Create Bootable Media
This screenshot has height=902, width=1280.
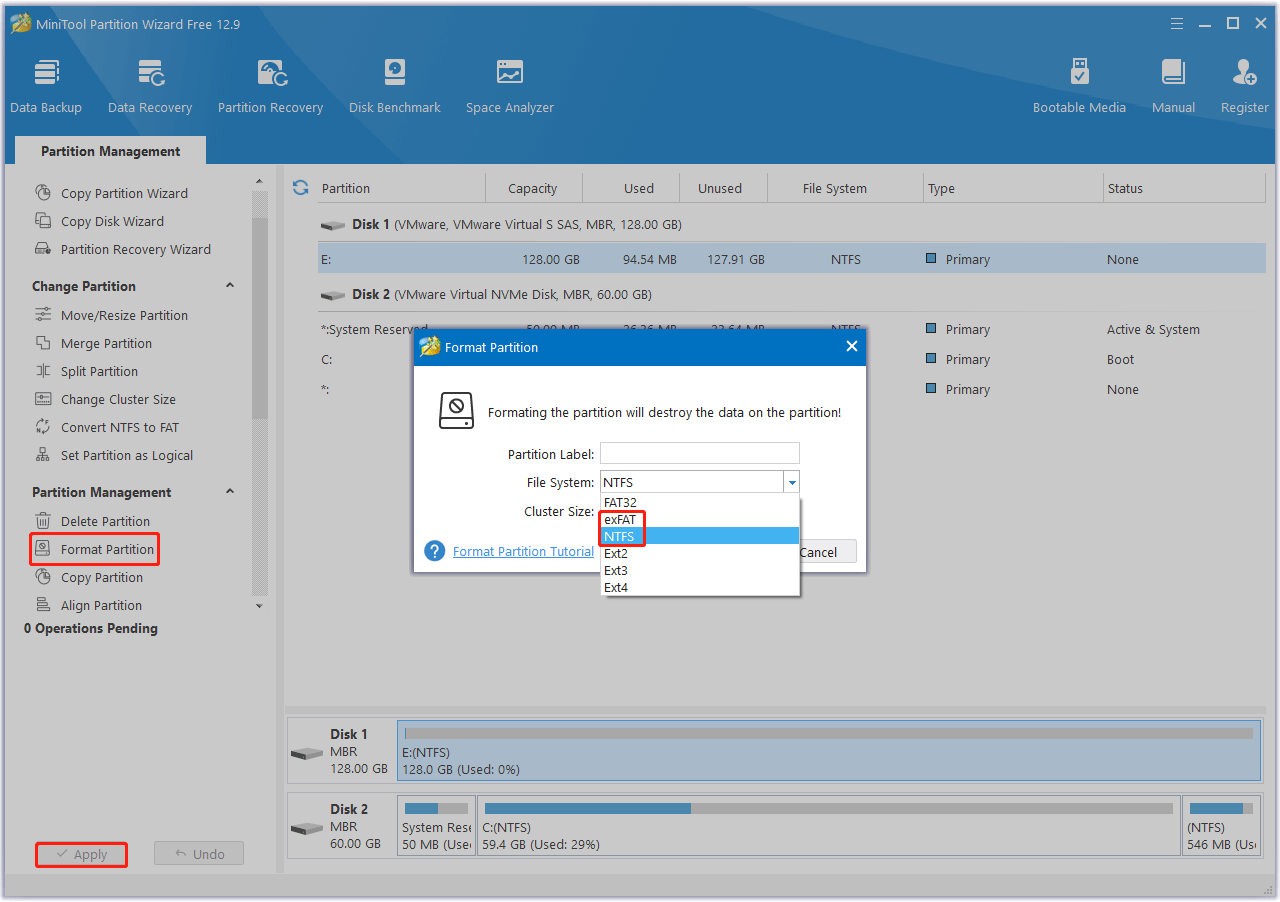click(1080, 84)
